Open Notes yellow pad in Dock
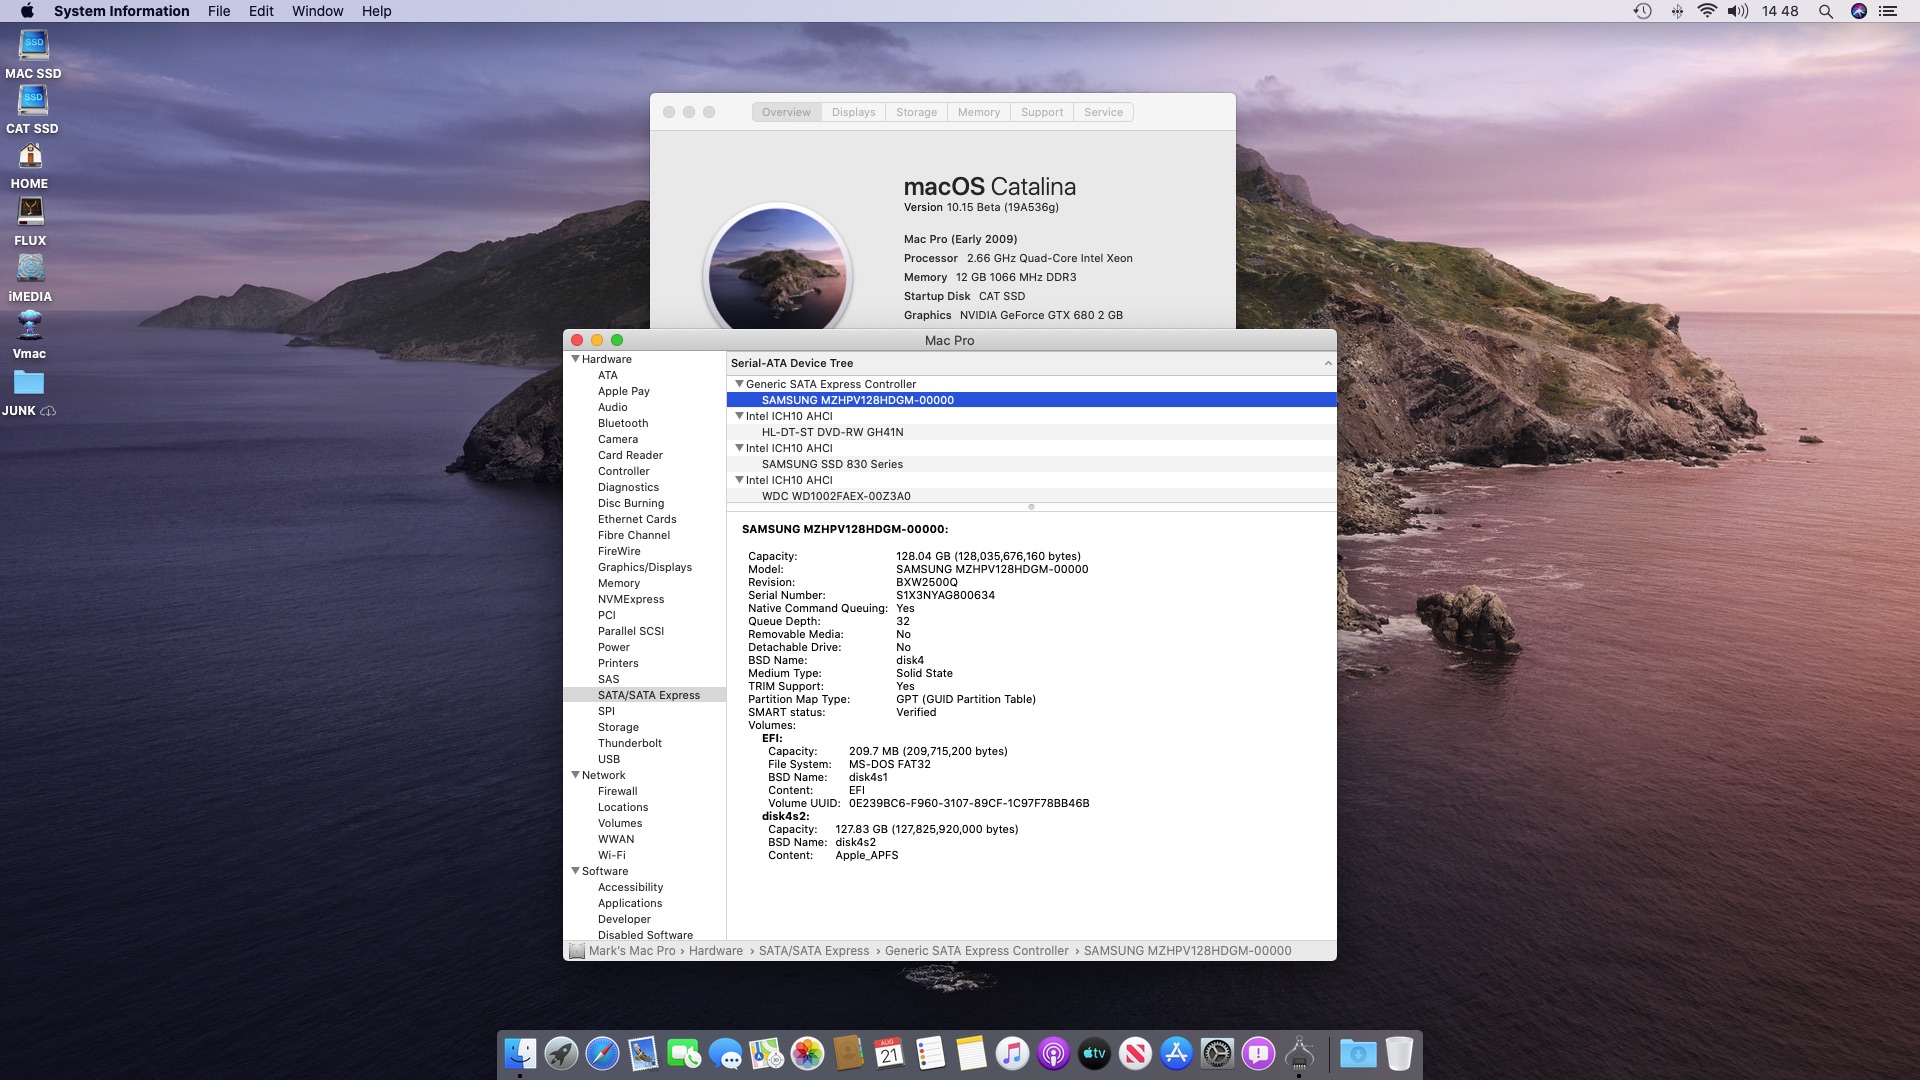1920x1080 pixels. 971,1054
